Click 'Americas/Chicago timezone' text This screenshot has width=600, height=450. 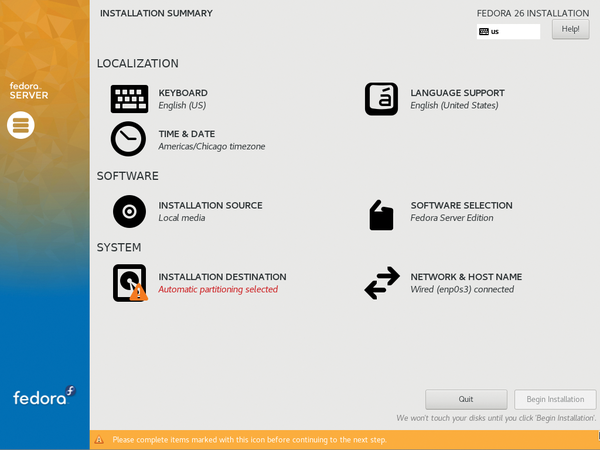click(x=212, y=146)
